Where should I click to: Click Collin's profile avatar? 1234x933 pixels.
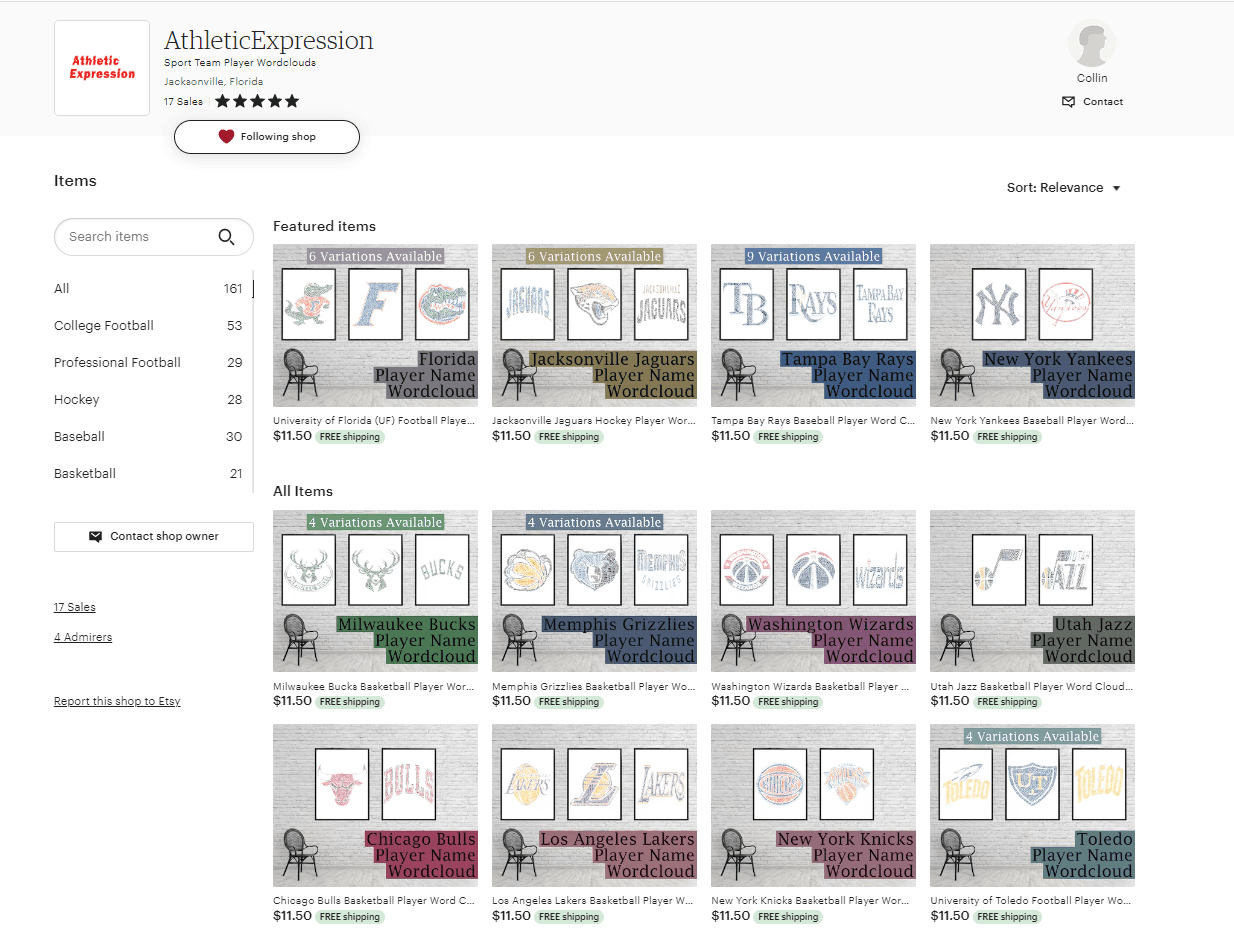point(1092,44)
